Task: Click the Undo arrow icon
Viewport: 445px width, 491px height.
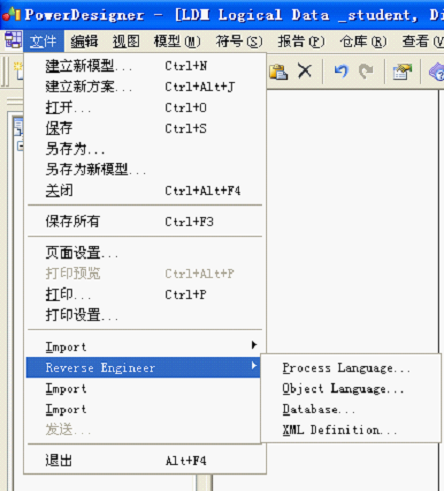Action: (x=341, y=71)
